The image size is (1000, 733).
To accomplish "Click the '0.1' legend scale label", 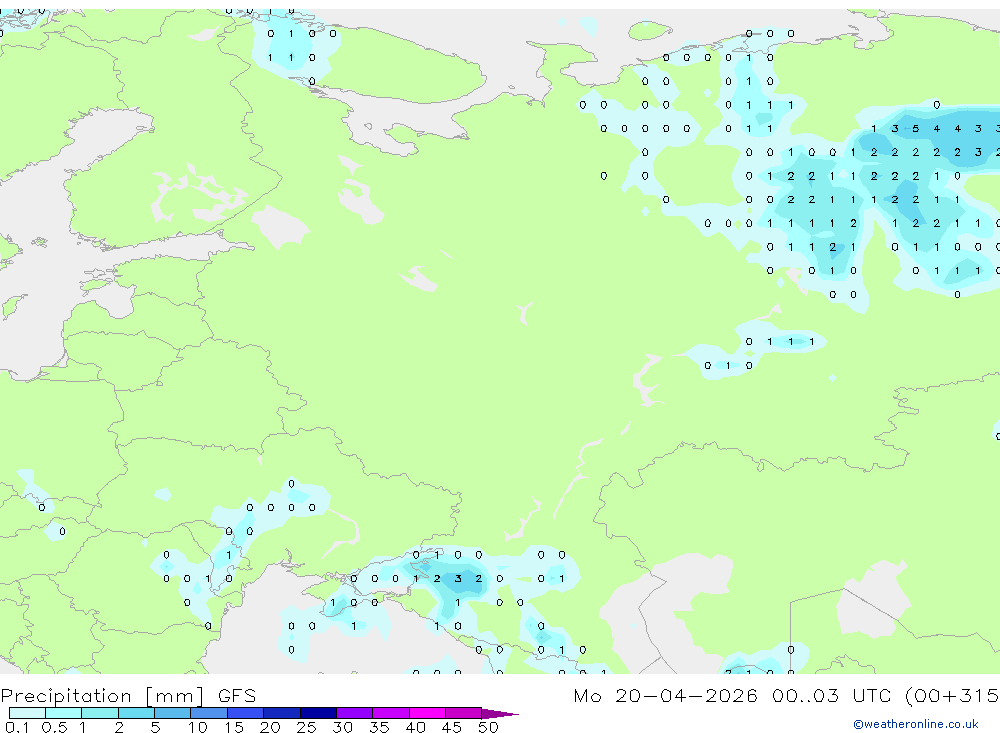I will click(18, 727).
